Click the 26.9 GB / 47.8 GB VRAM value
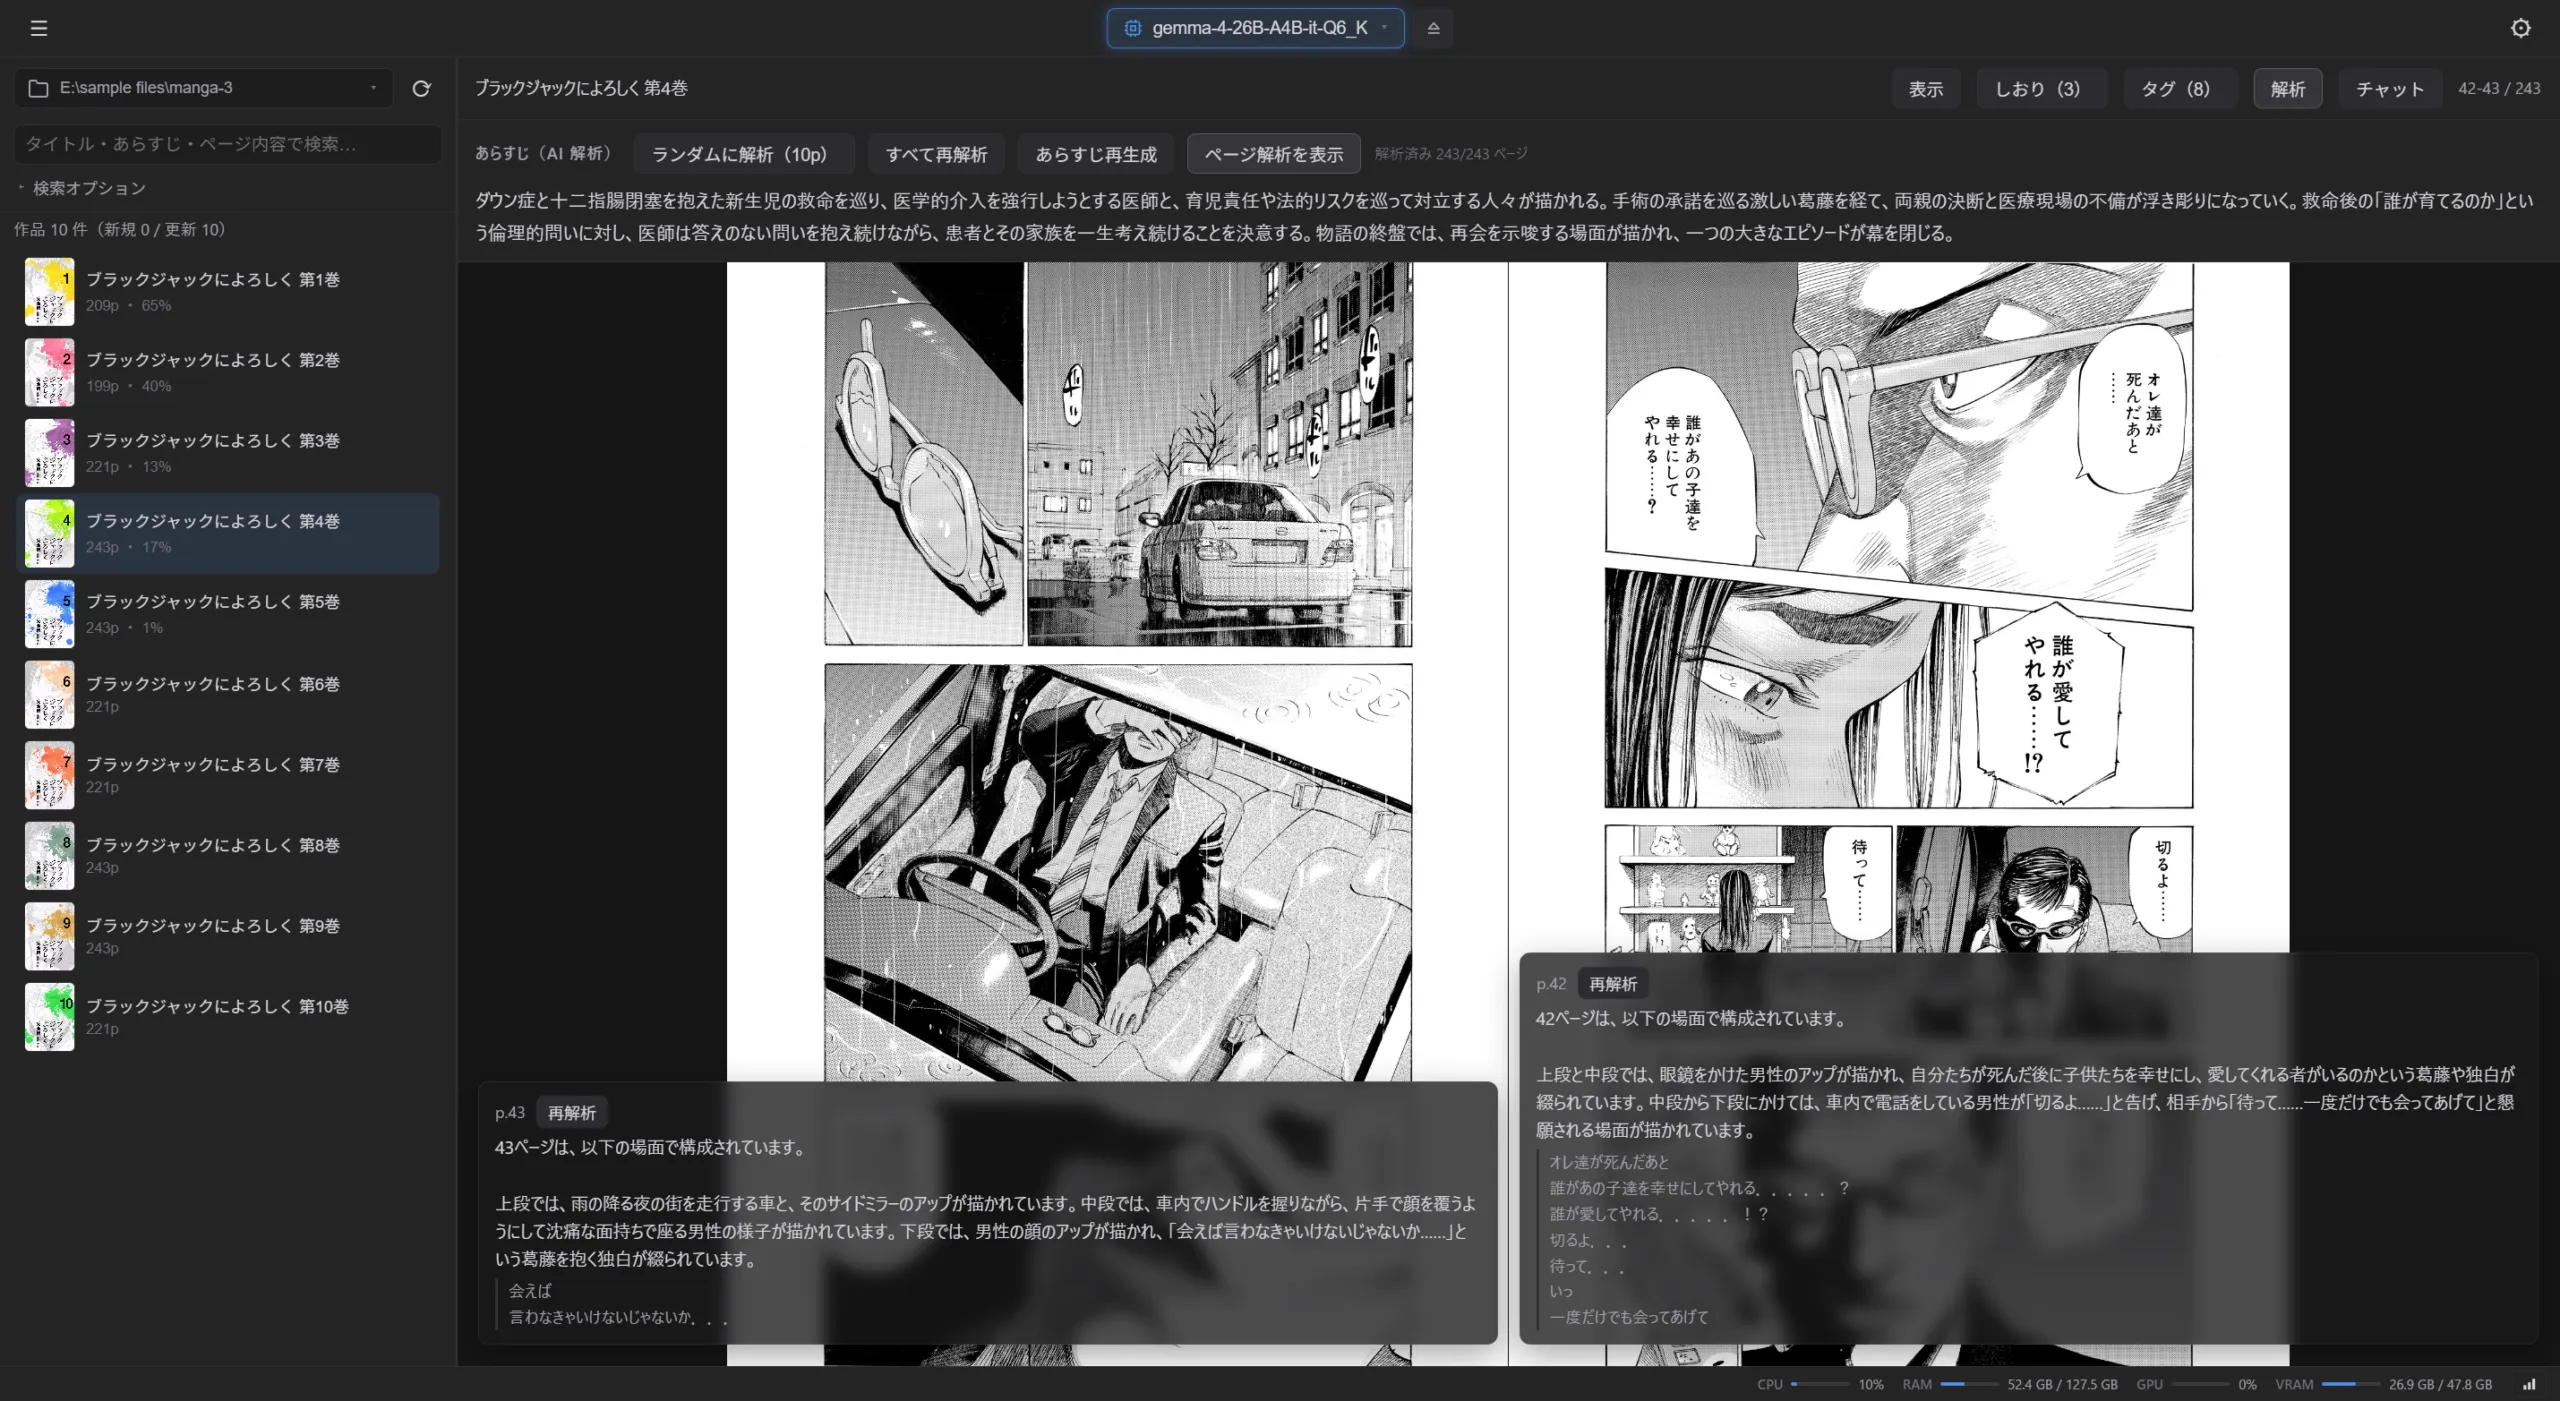The height and width of the screenshot is (1401, 2560). [2440, 1385]
